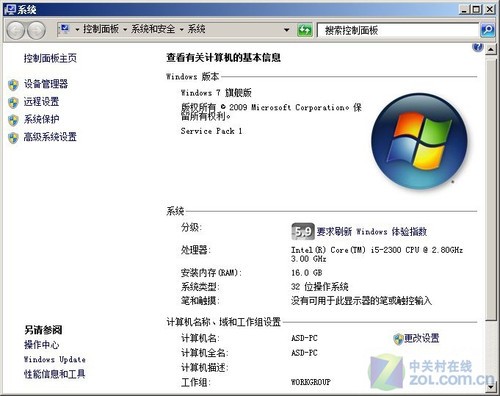Click the Windows 7 旗舰版 text

(x=216, y=93)
